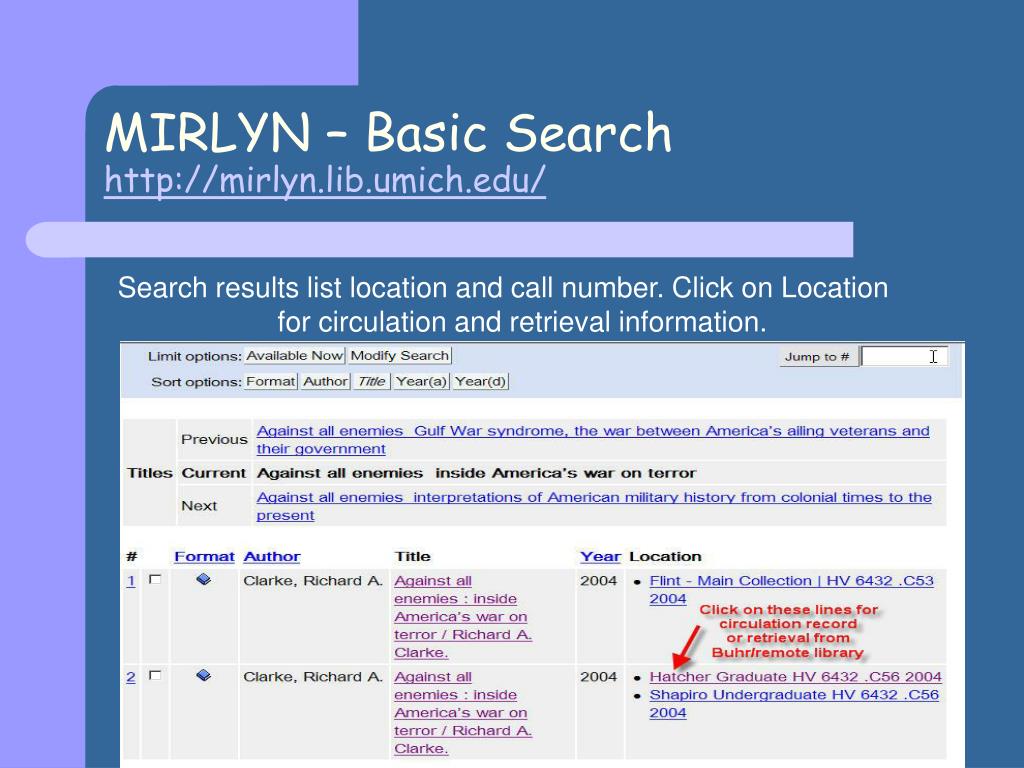This screenshot has width=1024, height=768.
Task: Click the book format icon in row 2
Action: click(204, 675)
